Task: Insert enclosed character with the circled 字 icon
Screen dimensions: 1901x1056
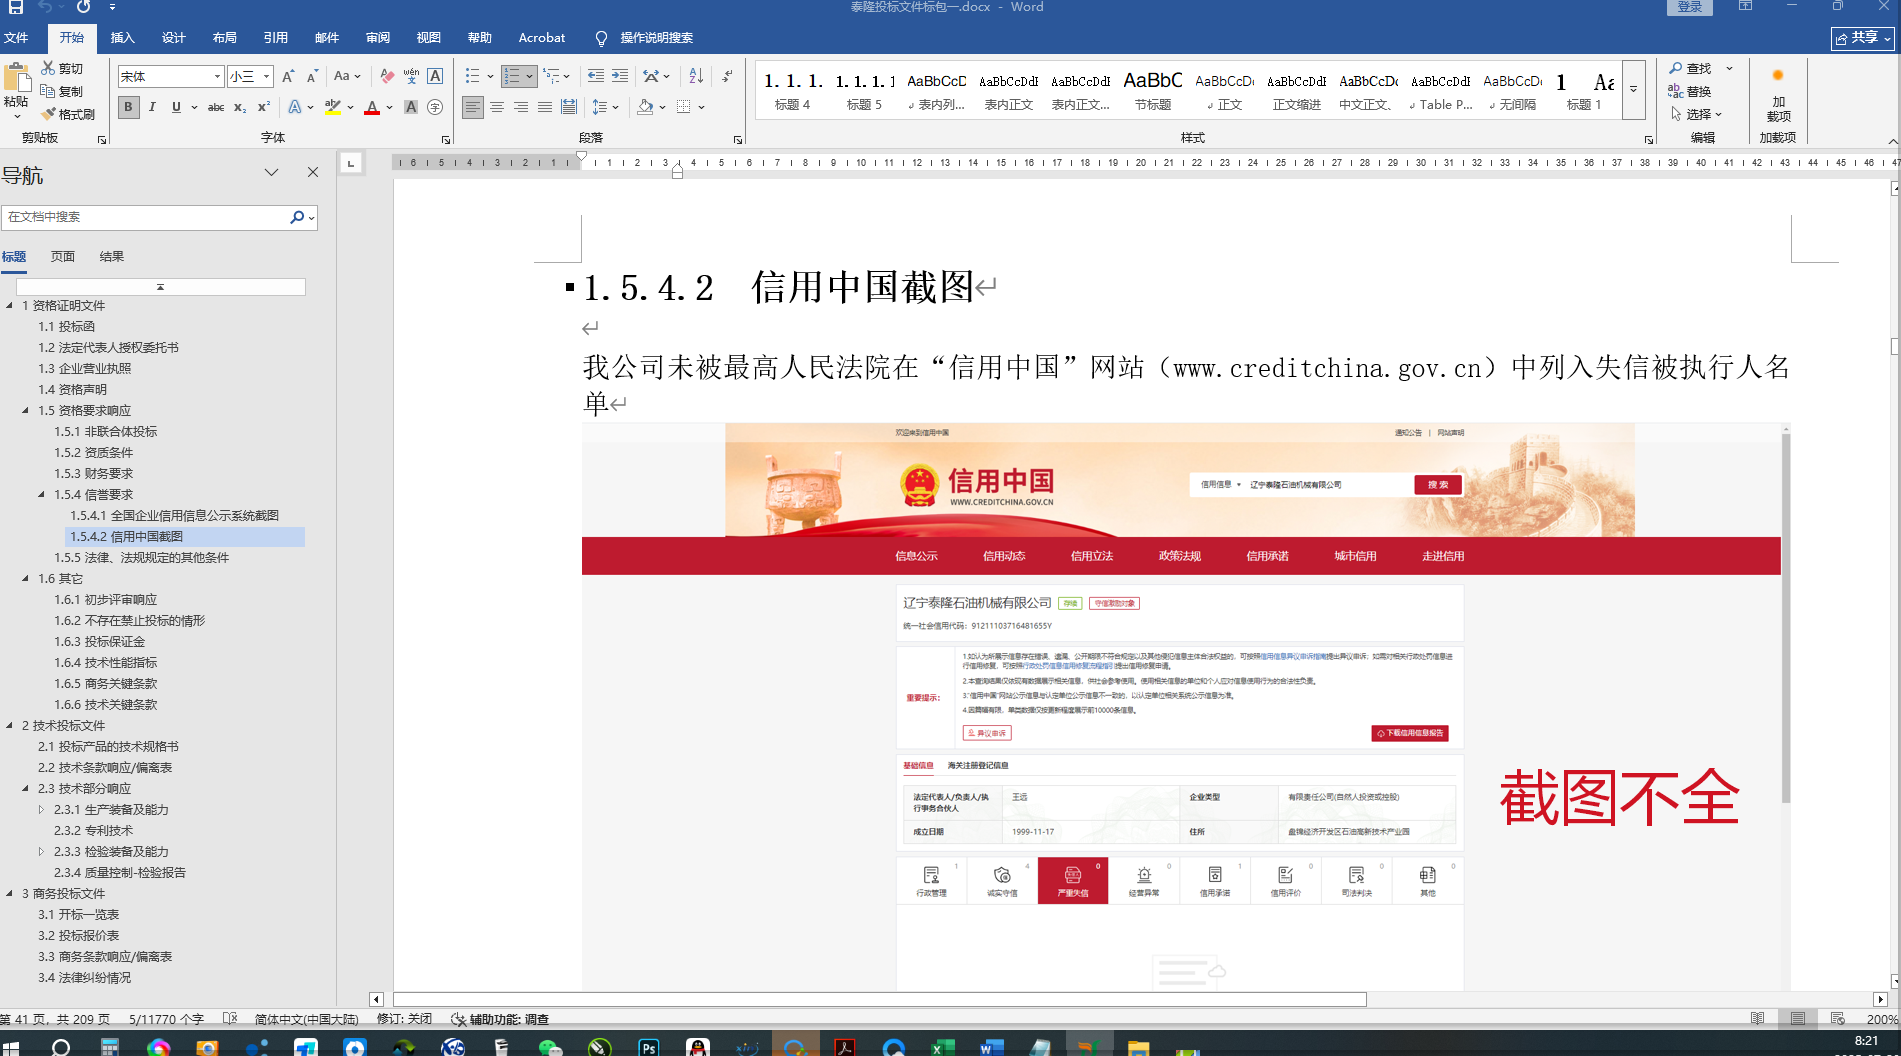Action: tap(435, 107)
